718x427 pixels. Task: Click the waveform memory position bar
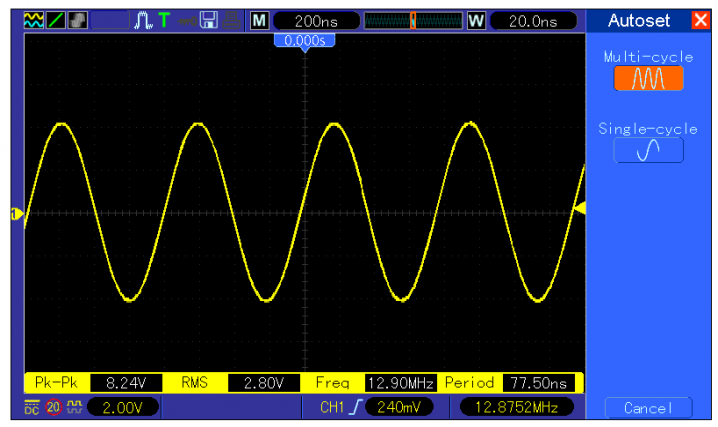tap(412, 20)
